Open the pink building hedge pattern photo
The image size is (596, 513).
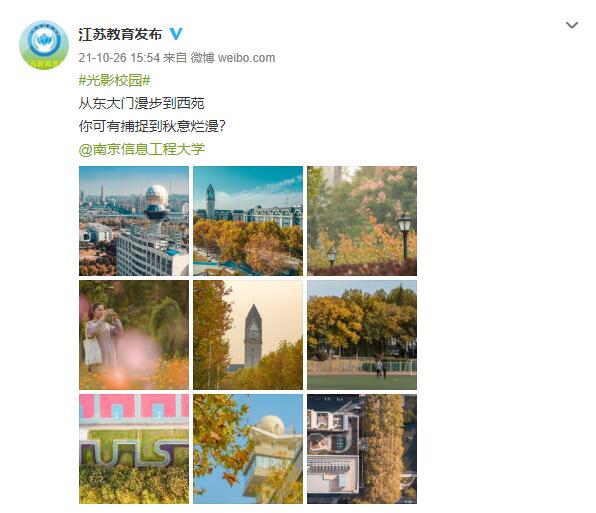(x=134, y=449)
